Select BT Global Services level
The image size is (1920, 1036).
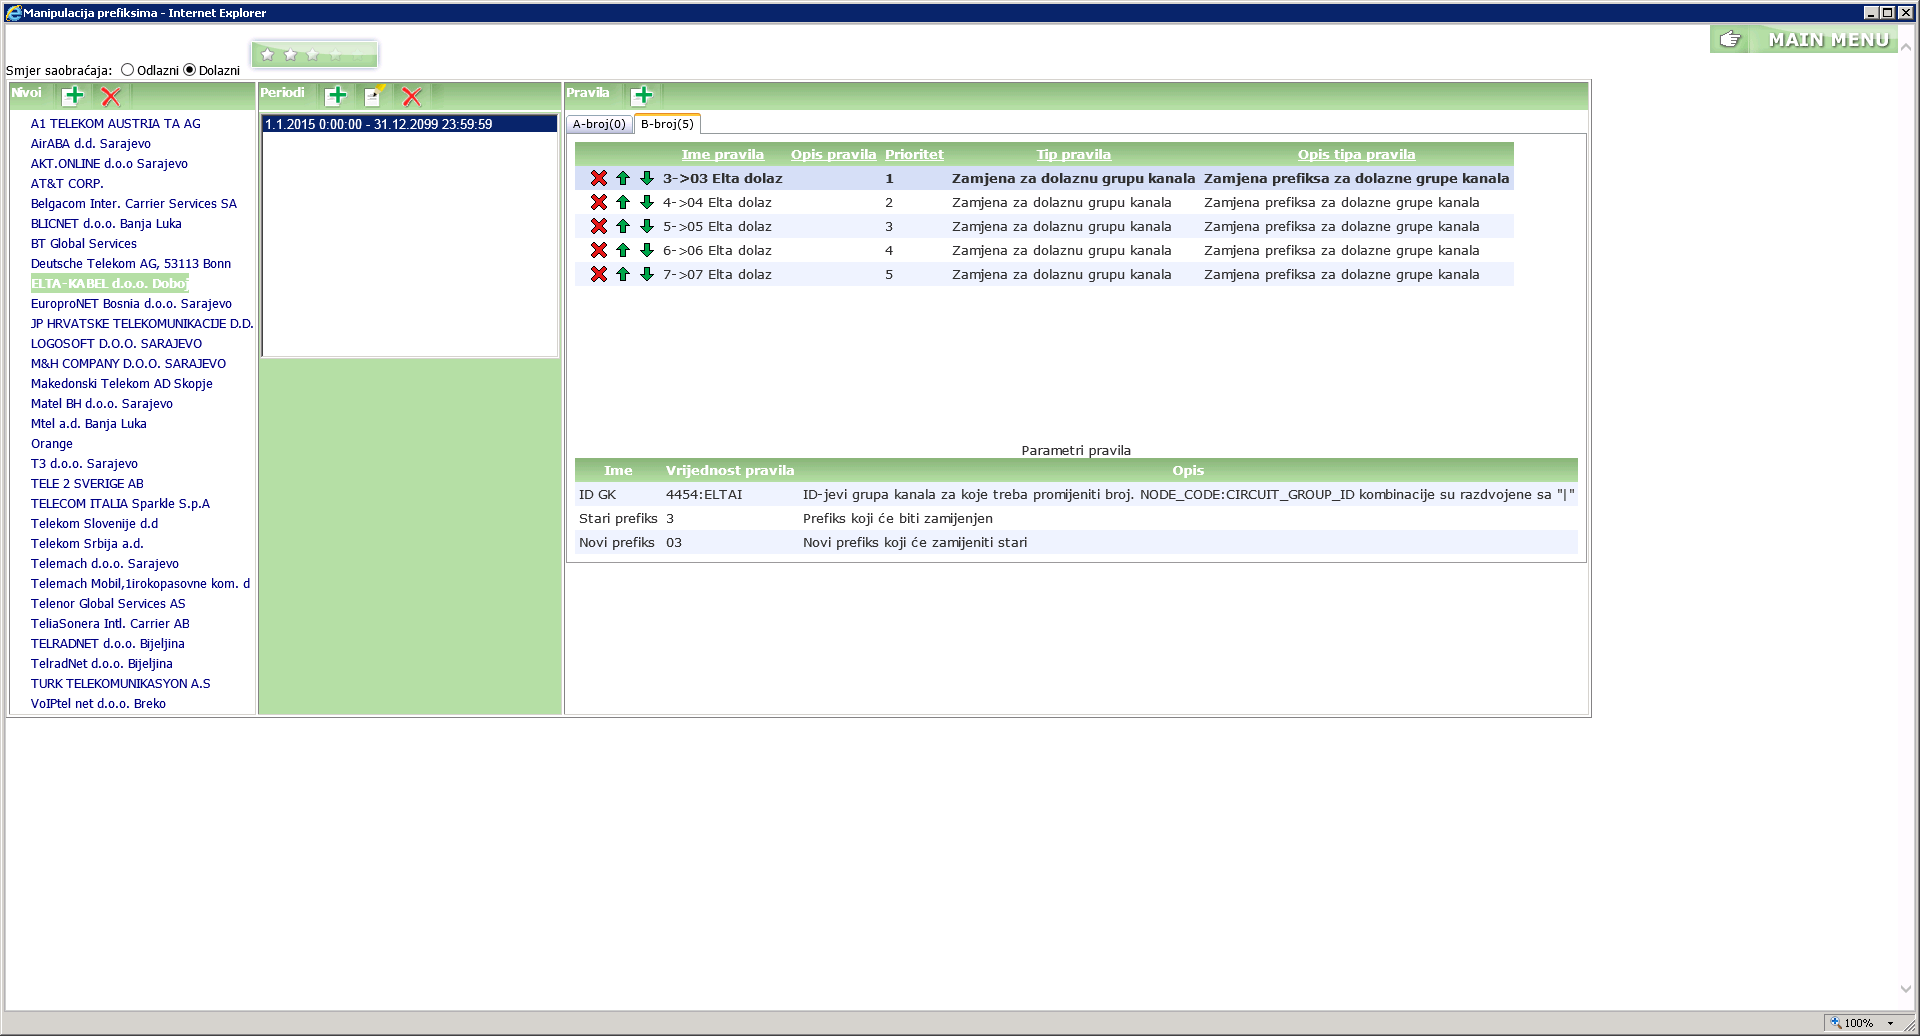pos(84,244)
